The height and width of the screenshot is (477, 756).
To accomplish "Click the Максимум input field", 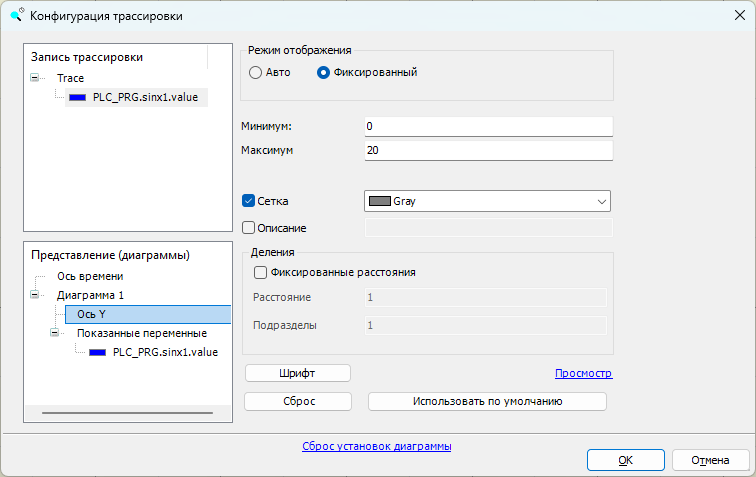I will pos(488,150).
